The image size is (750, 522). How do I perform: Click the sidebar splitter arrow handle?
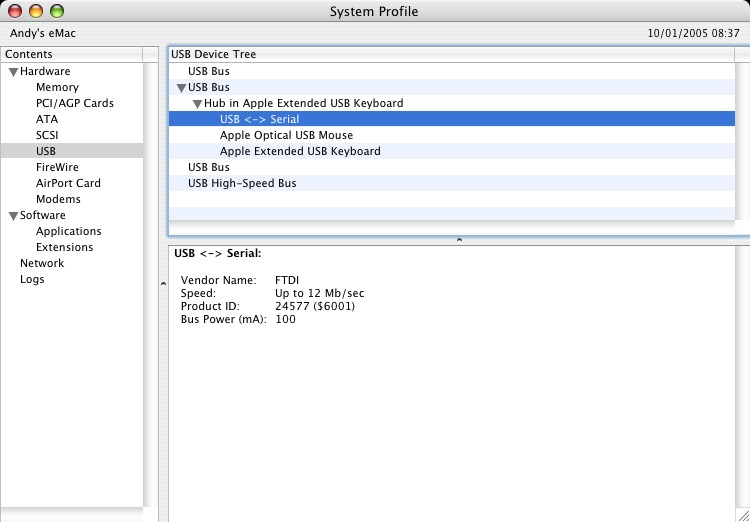[x=163, y=284]
